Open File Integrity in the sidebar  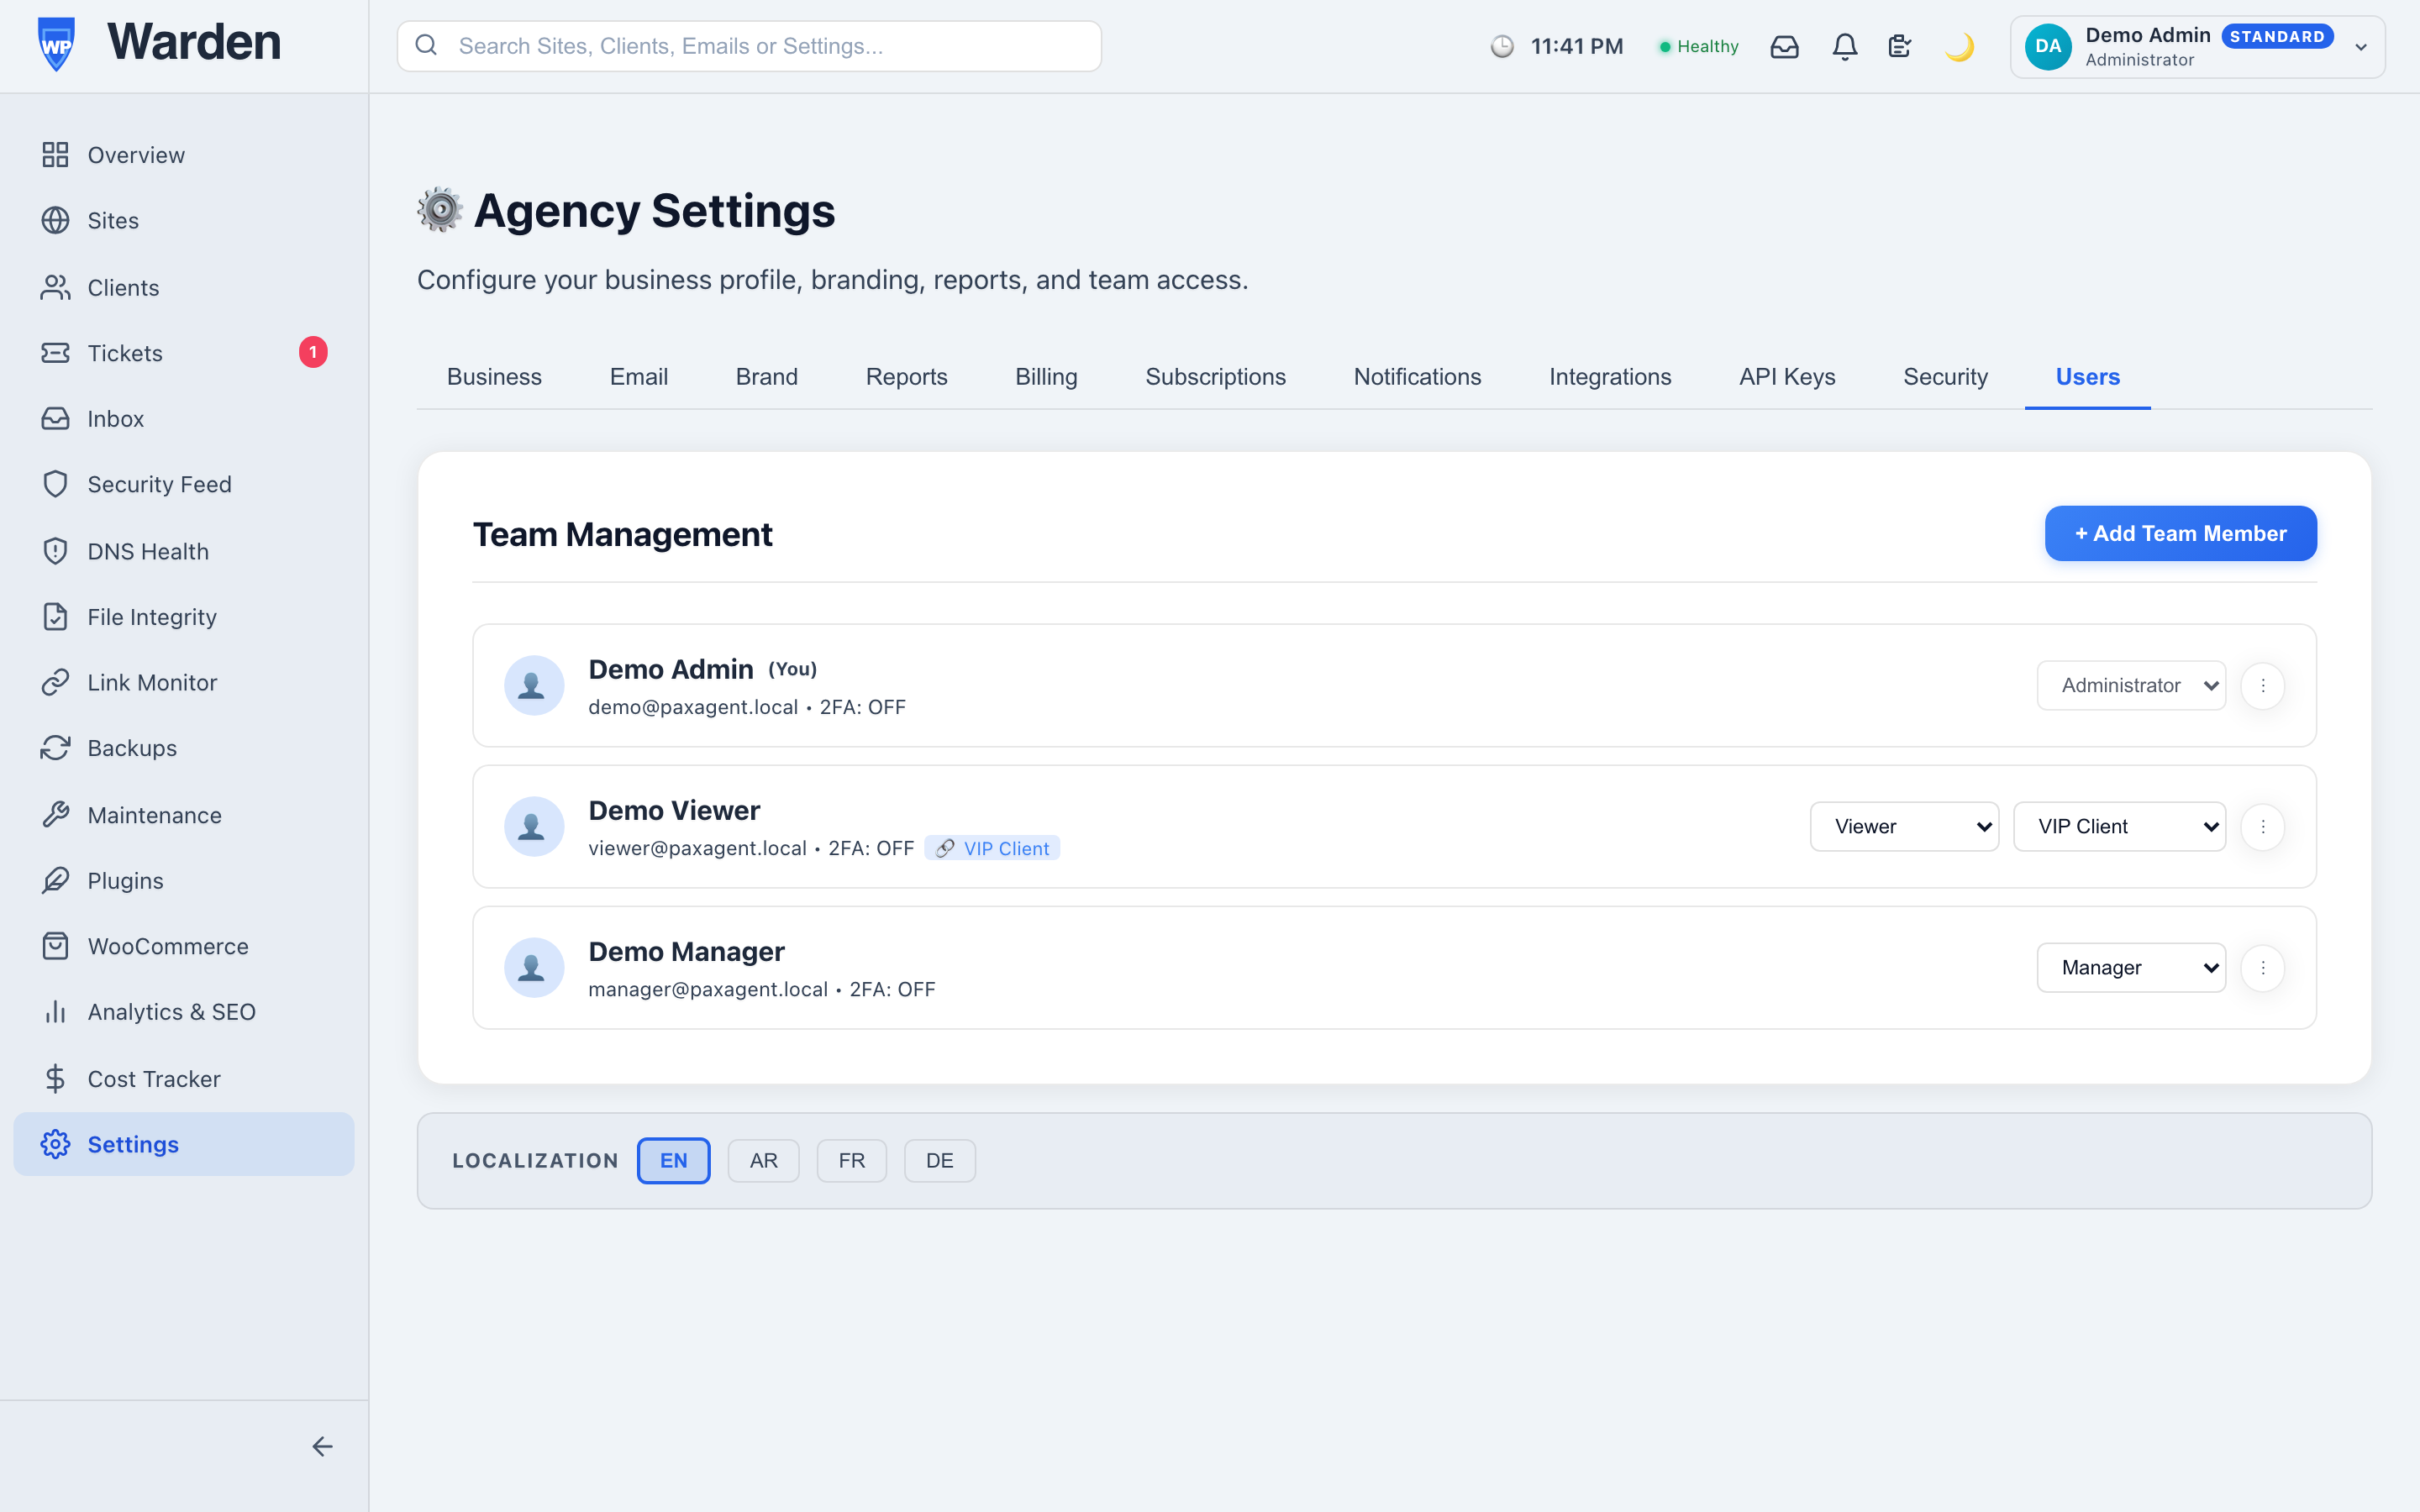pos(184,617)
